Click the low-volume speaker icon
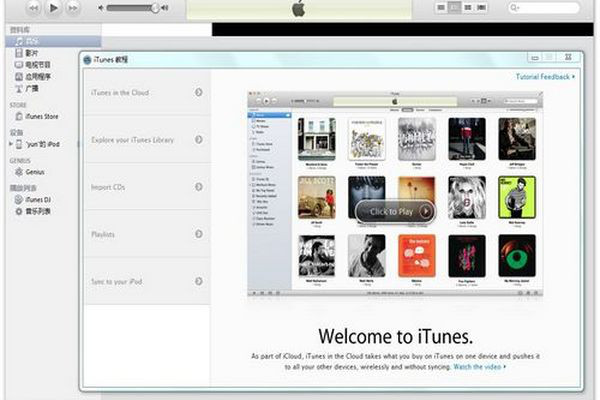 (x=101, y=8)
